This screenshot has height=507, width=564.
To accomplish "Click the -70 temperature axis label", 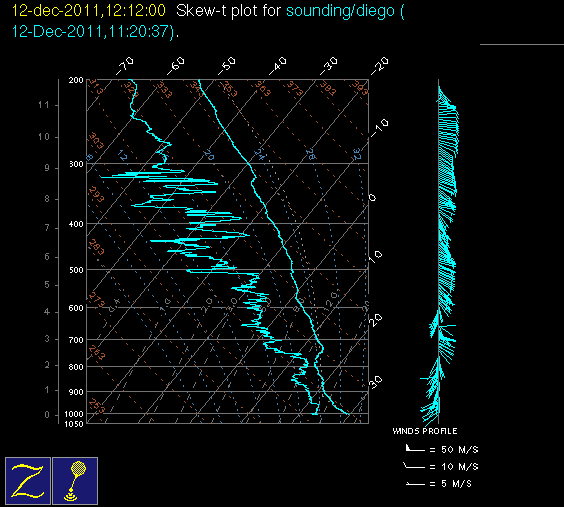I will [124, 66].
